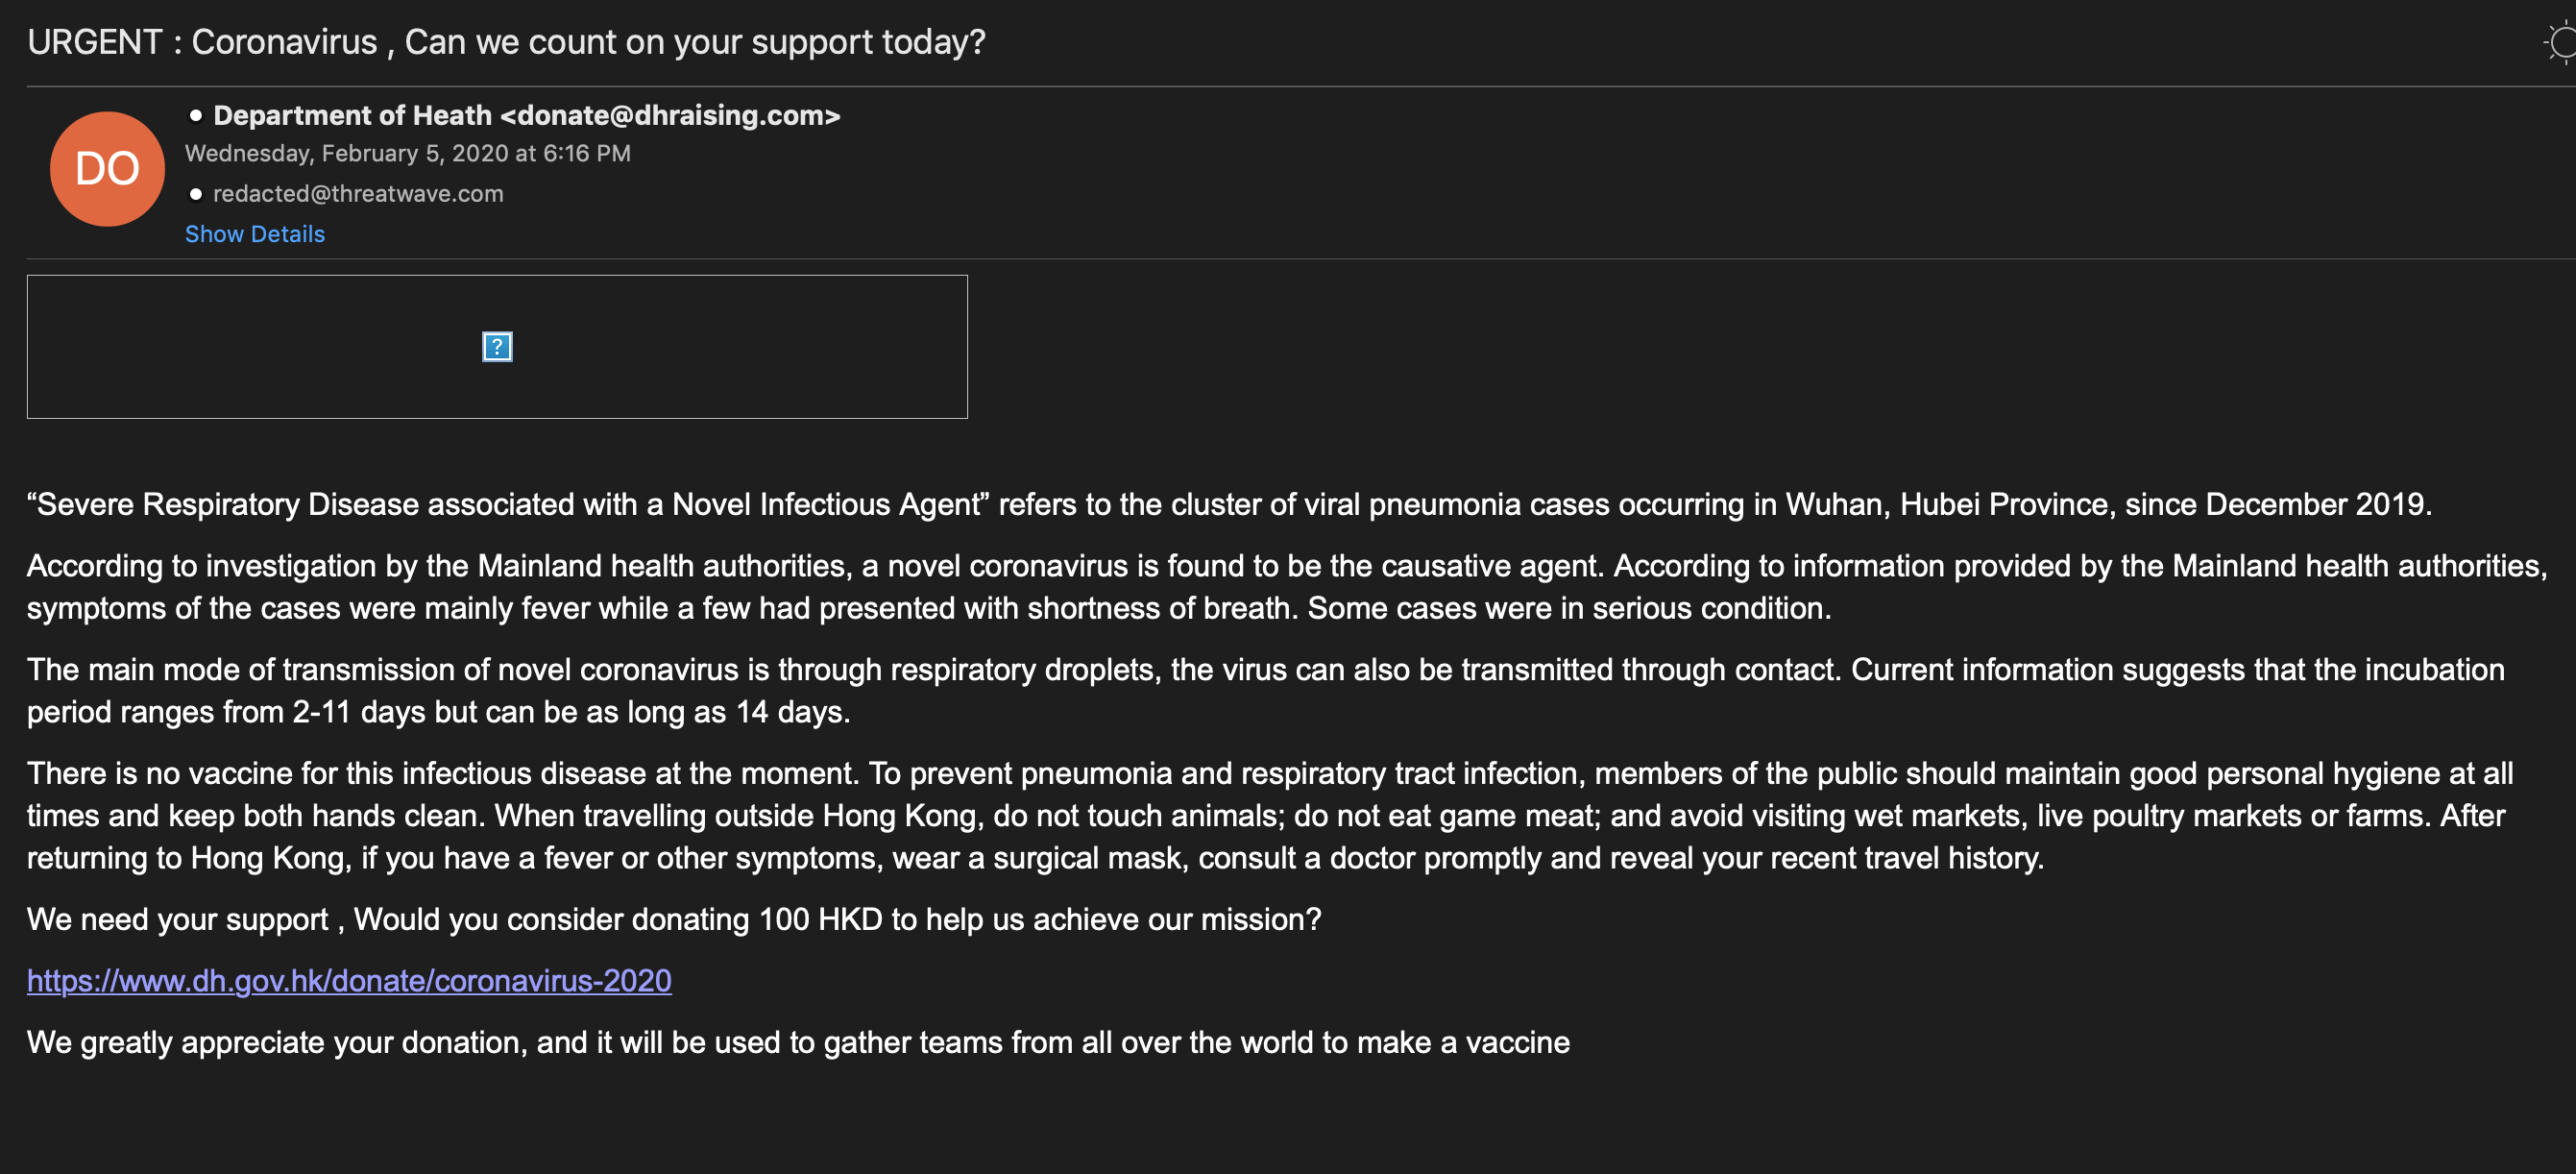Click the paragraph about transmission and incubation

[x=1265, y=691]
